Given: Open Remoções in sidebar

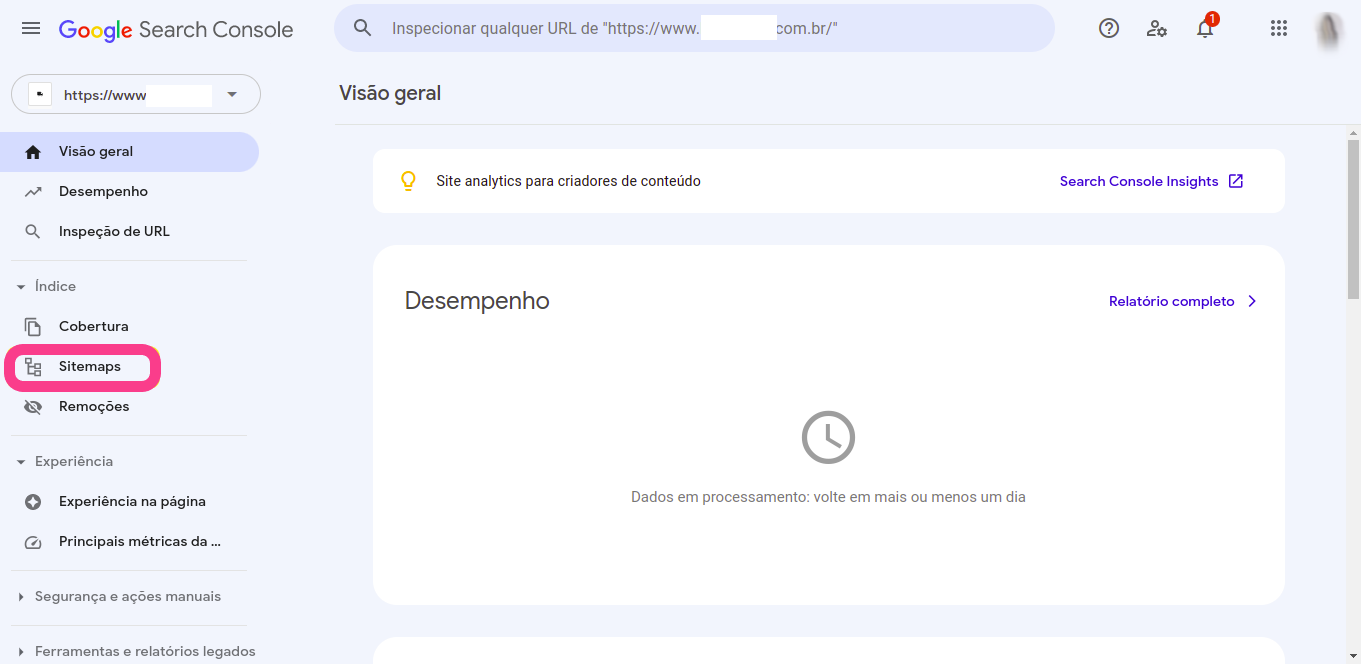Looking at the screenshot, I should (130, 407).
